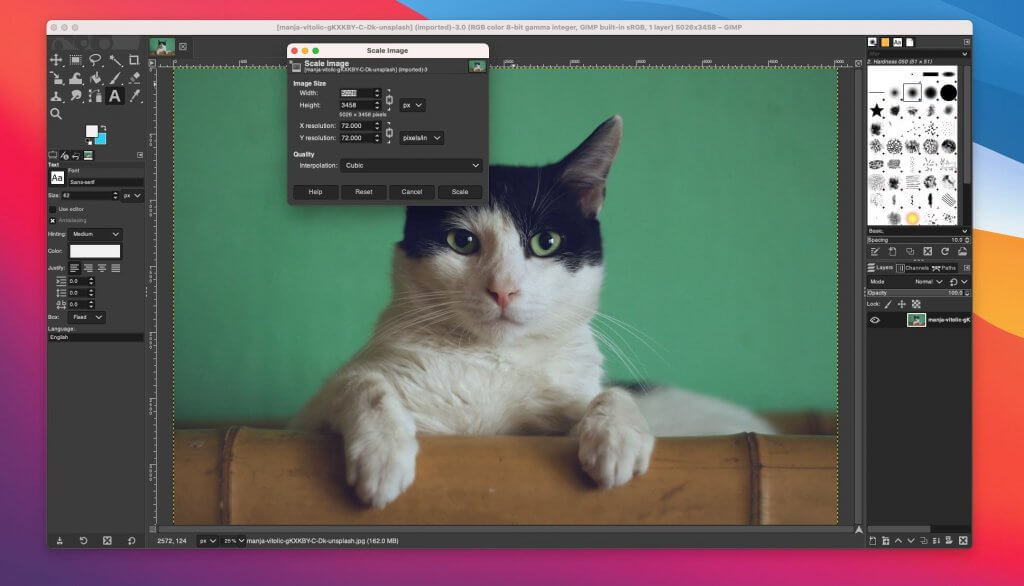Image resolution: width=1024 pixels, height=586 pixels.
Task: Open the Box Fixed dropdown
Action: tap(86, 317)
